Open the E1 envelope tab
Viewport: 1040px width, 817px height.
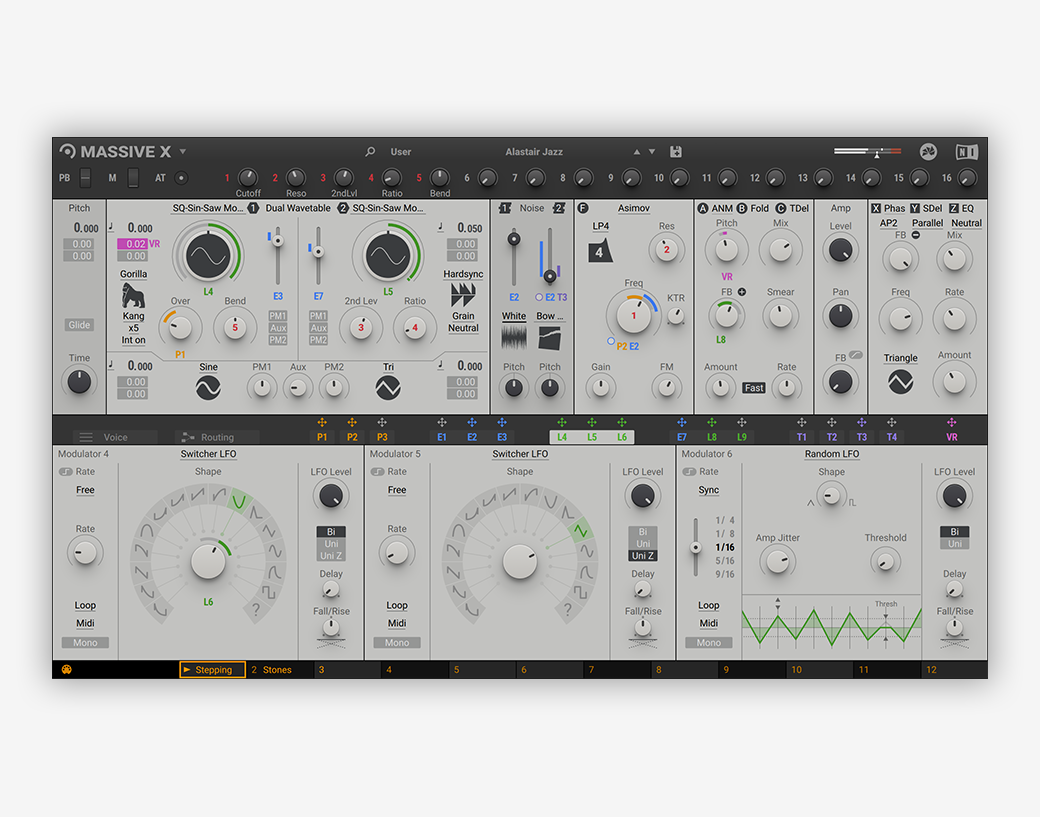[x=442, y=437]
